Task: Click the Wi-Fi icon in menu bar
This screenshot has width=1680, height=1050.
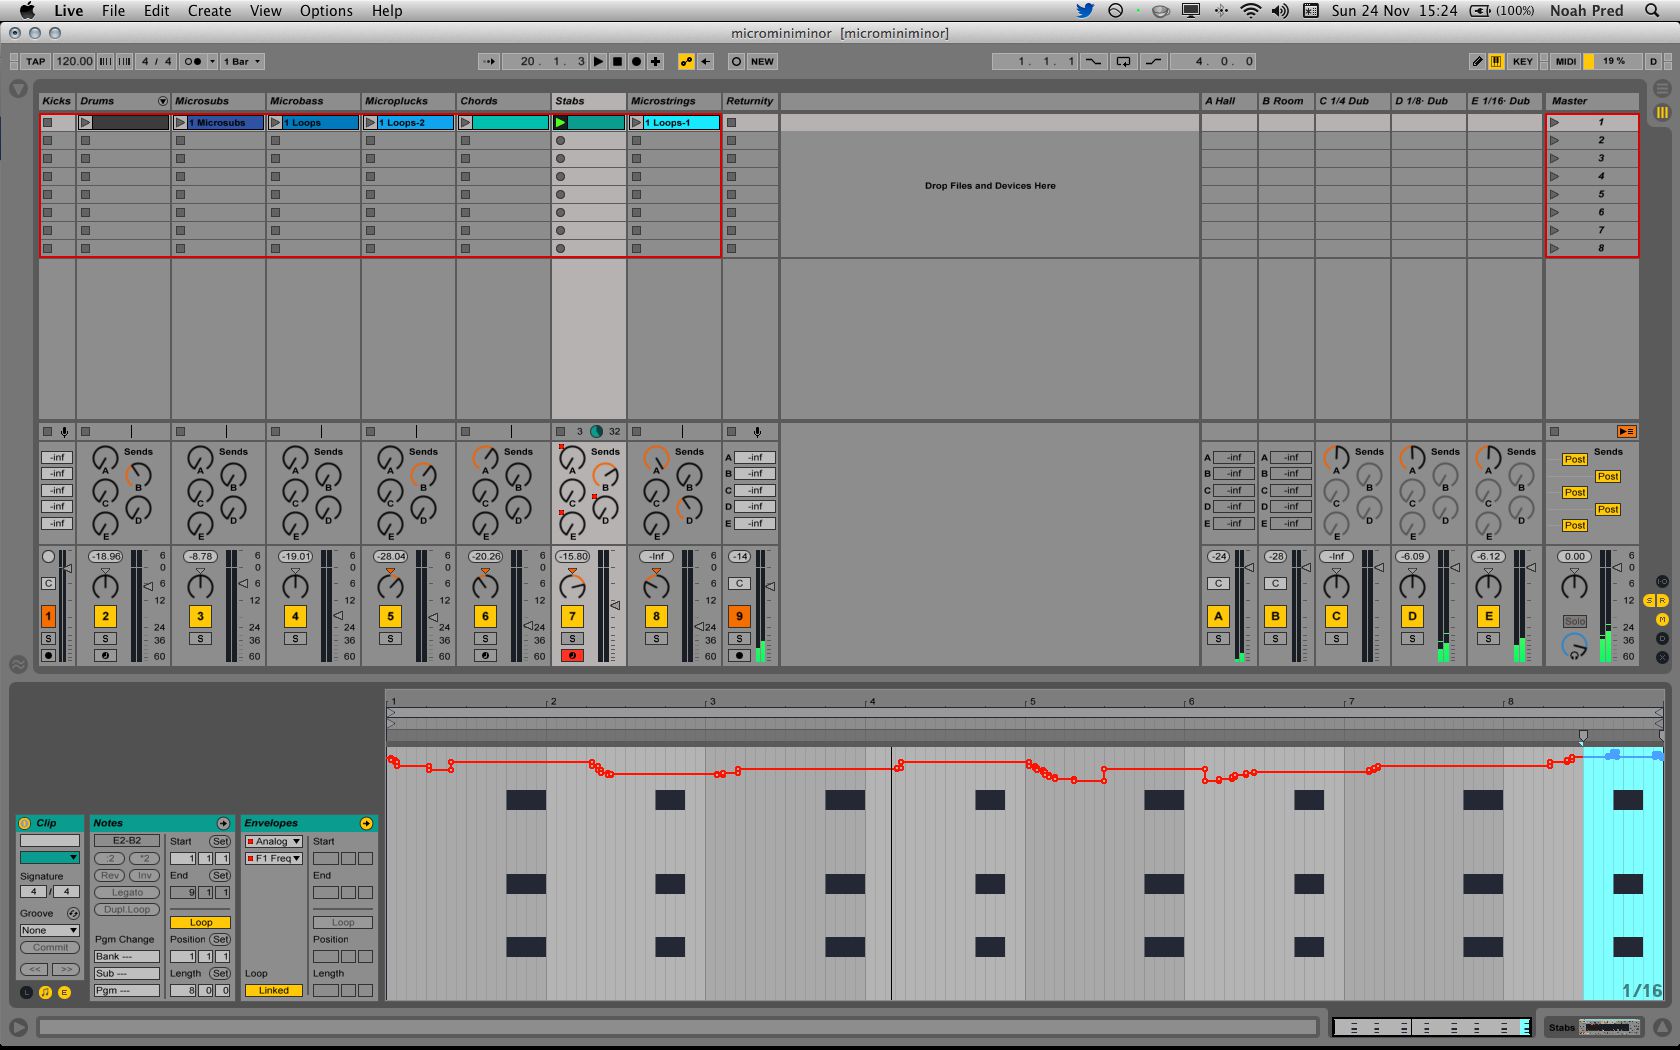Action: pyautogui.click(x=1250, y=11)
